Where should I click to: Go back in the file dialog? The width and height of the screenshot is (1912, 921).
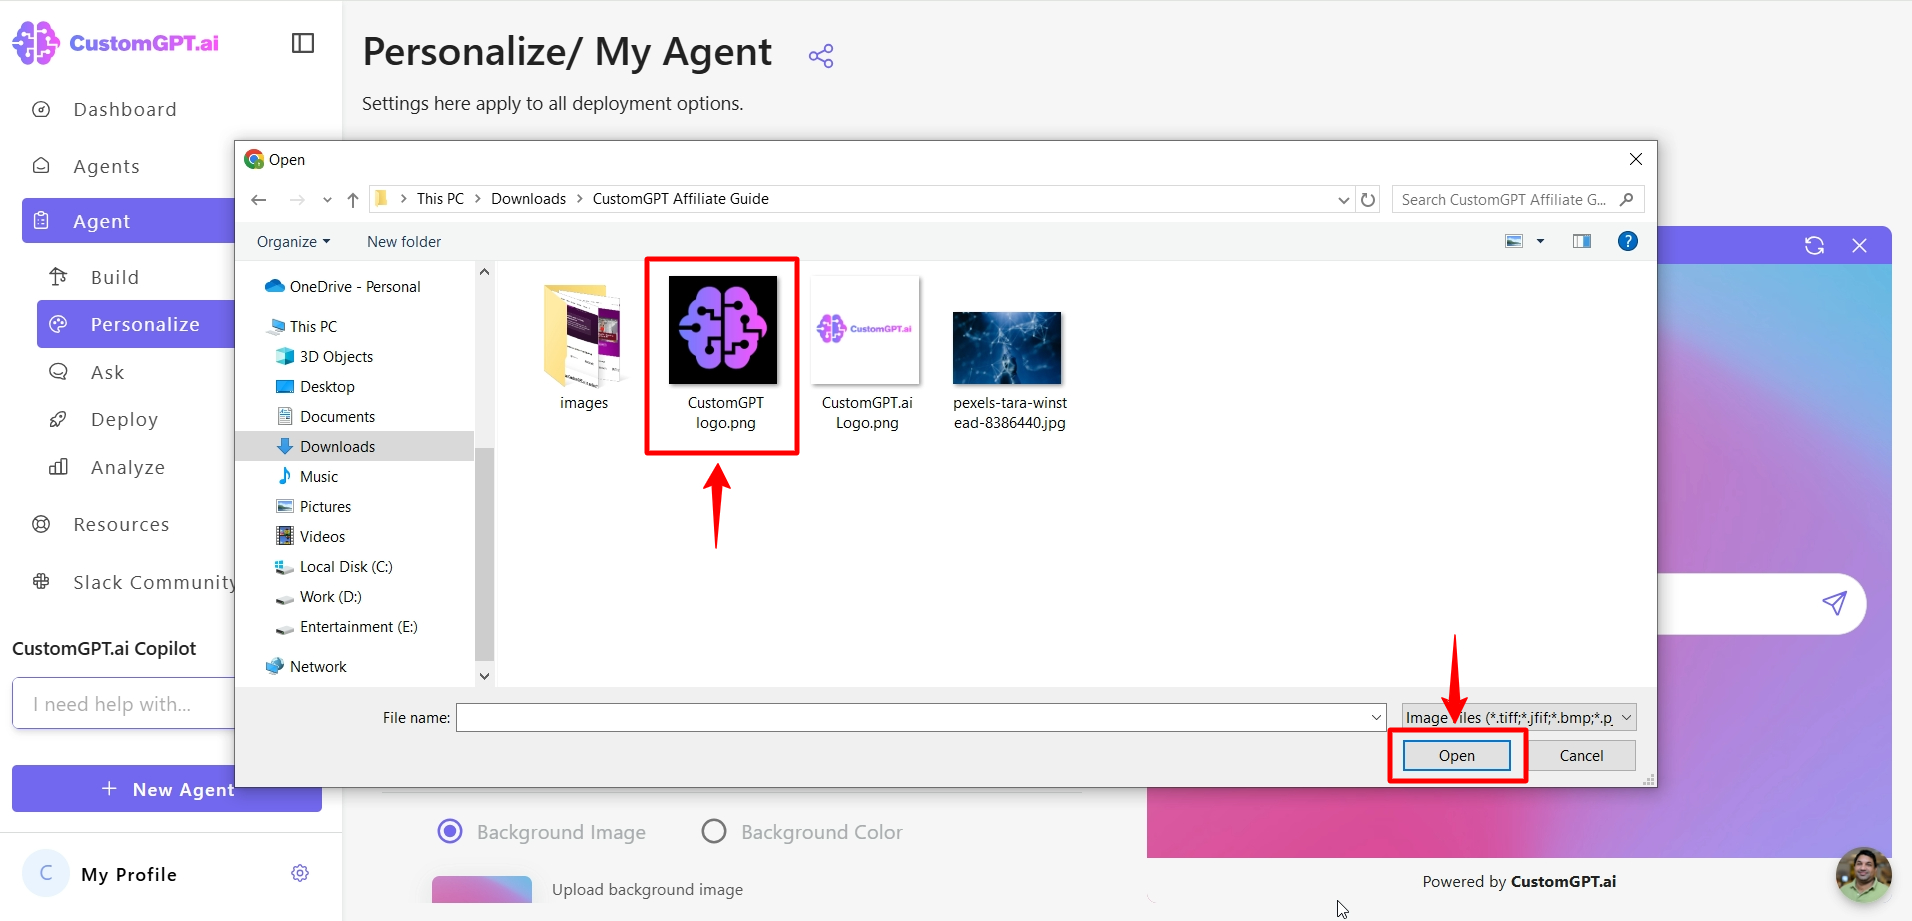click(259, 200)
